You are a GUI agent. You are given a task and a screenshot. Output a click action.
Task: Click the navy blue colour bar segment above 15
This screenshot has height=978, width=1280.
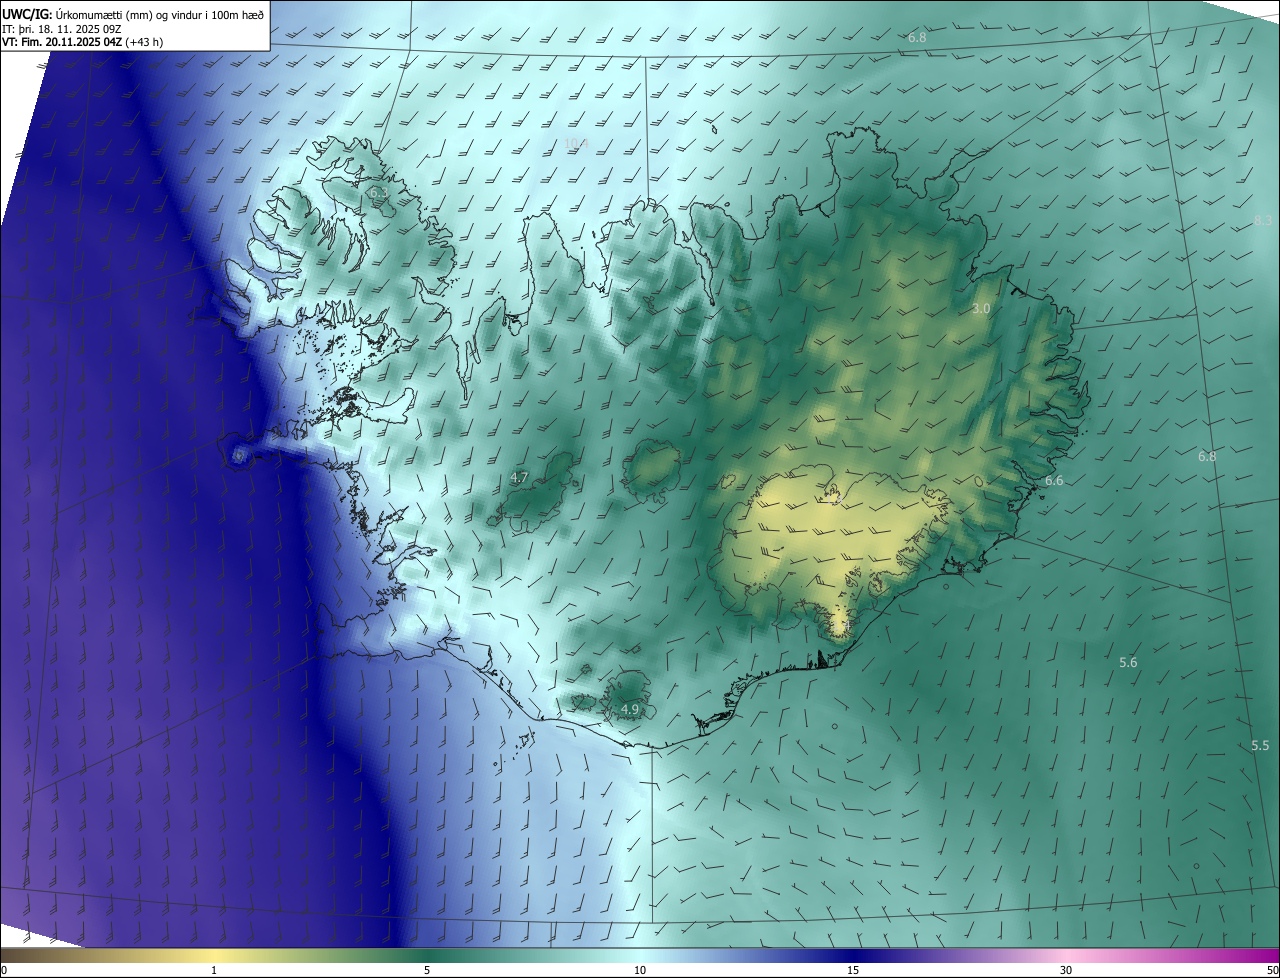853,956
